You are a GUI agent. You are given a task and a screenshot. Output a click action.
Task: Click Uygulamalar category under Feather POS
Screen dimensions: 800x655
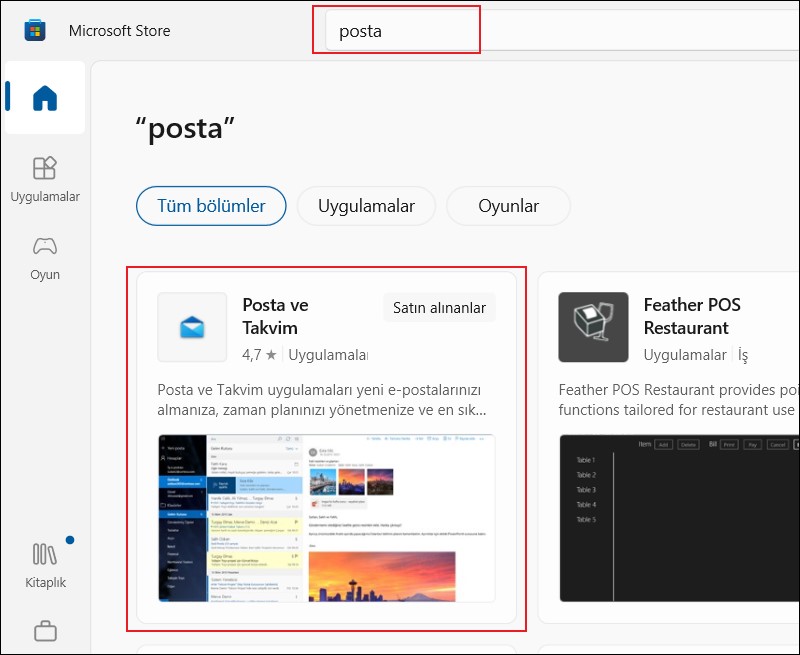tap(685, 355)
